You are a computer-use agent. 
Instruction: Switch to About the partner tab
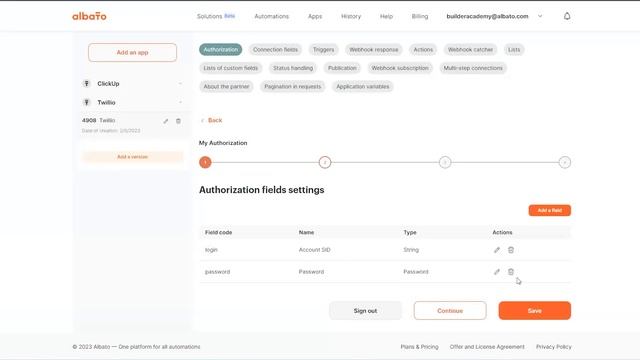pos(226,87)
